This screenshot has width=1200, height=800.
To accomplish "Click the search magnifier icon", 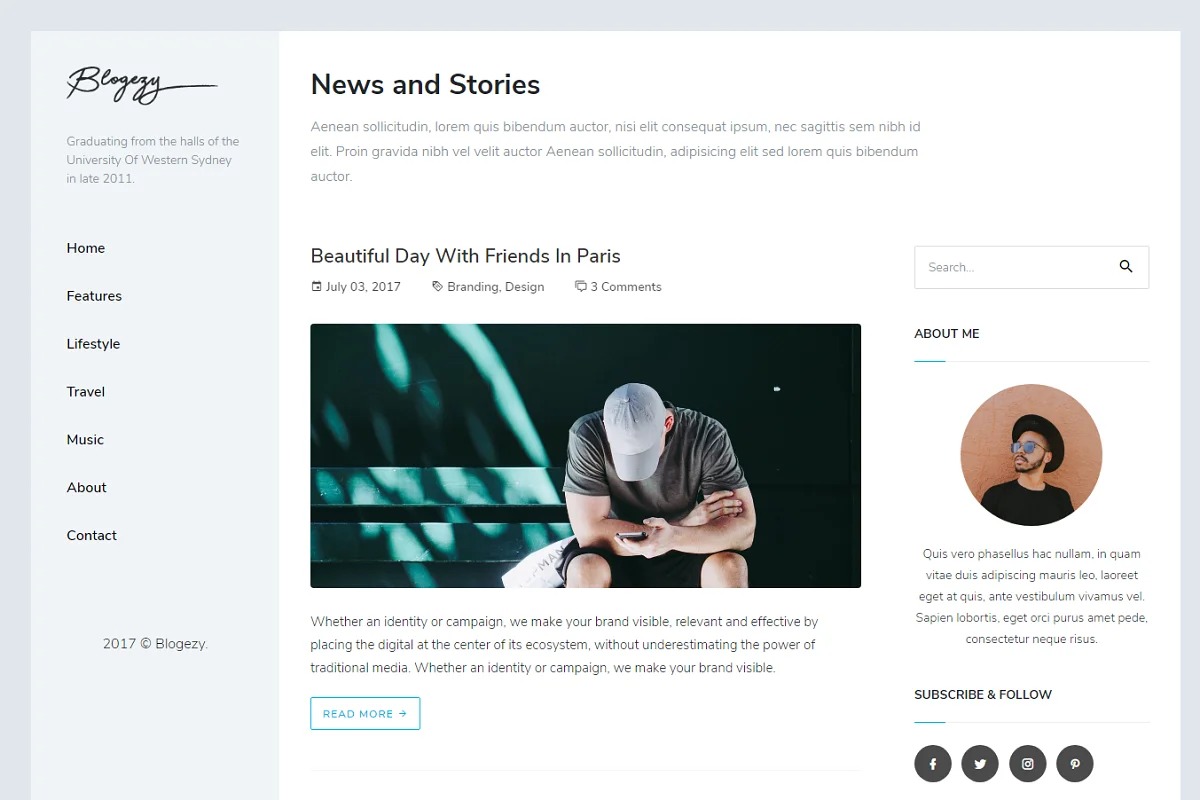I will [1126, 267].
